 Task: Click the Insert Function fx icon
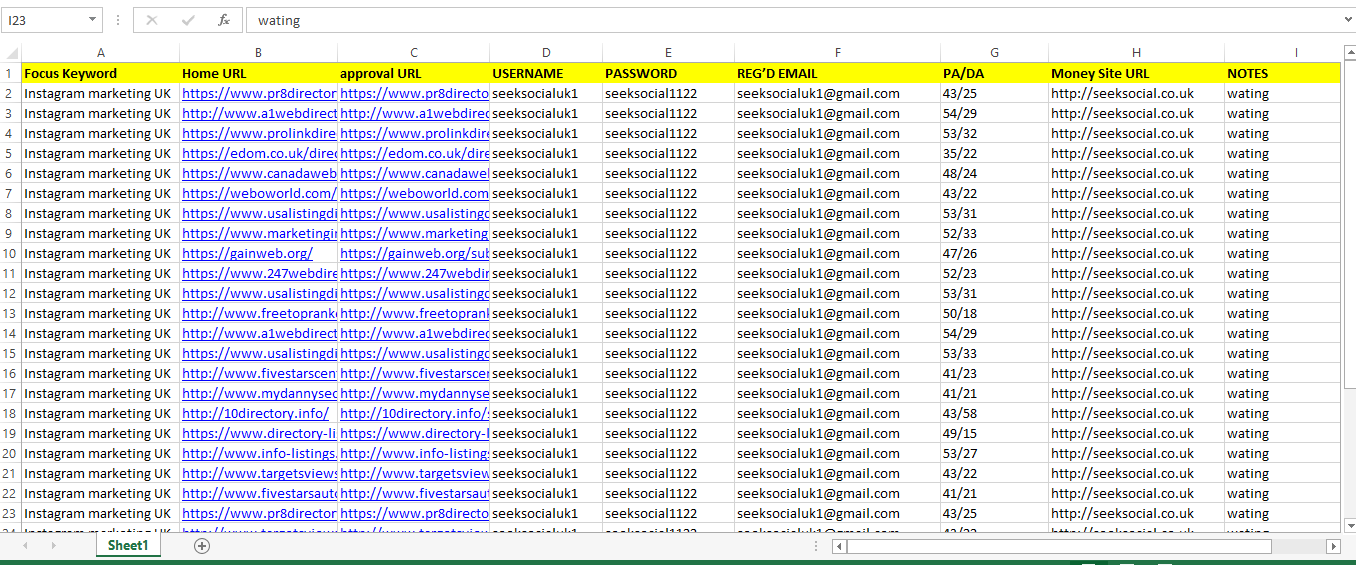(x=224, y=20)
